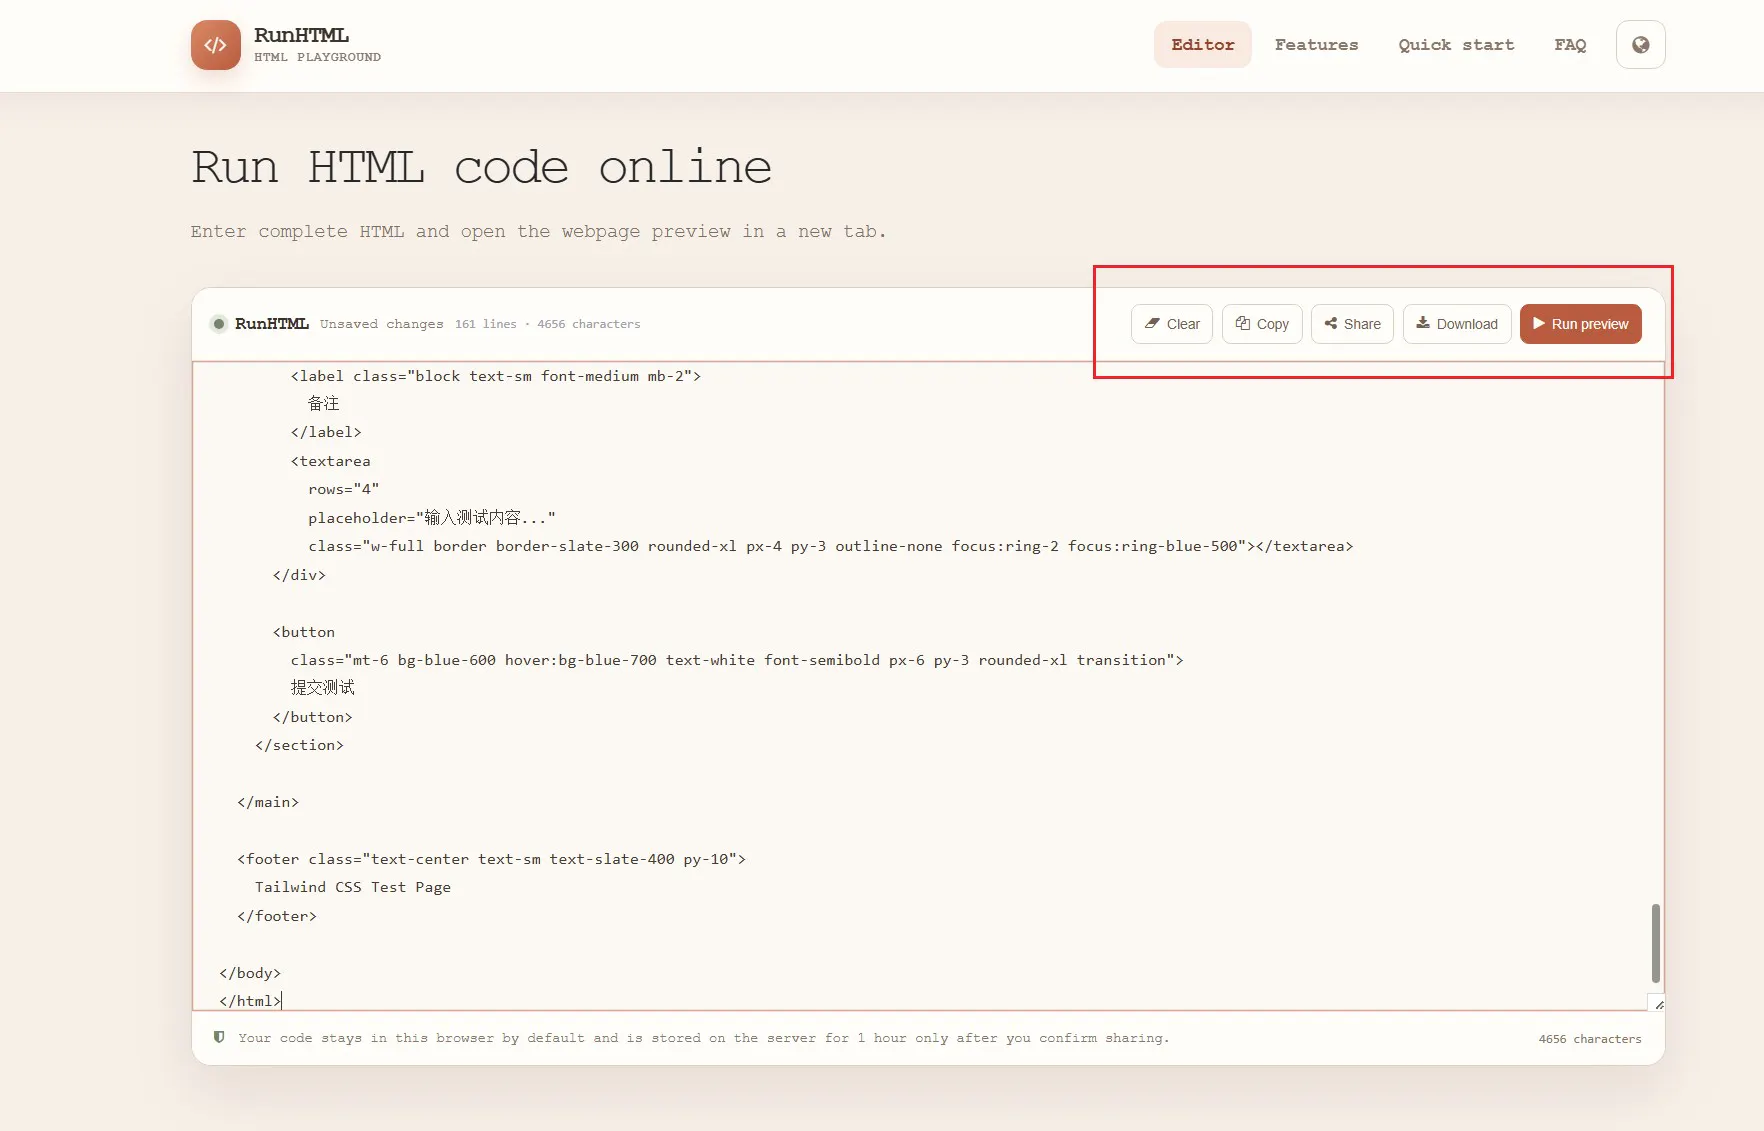Click the '</section>' code line

pos(299,745)
